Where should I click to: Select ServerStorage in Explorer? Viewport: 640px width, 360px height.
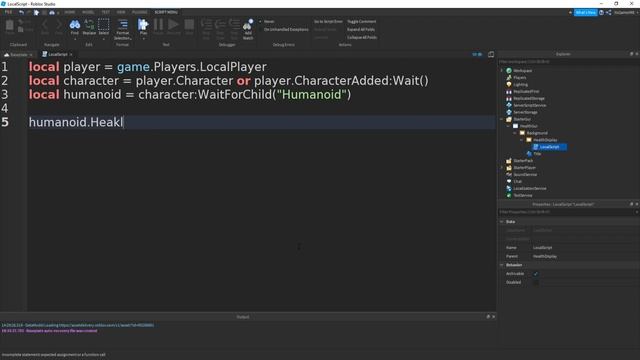[525, 112]
